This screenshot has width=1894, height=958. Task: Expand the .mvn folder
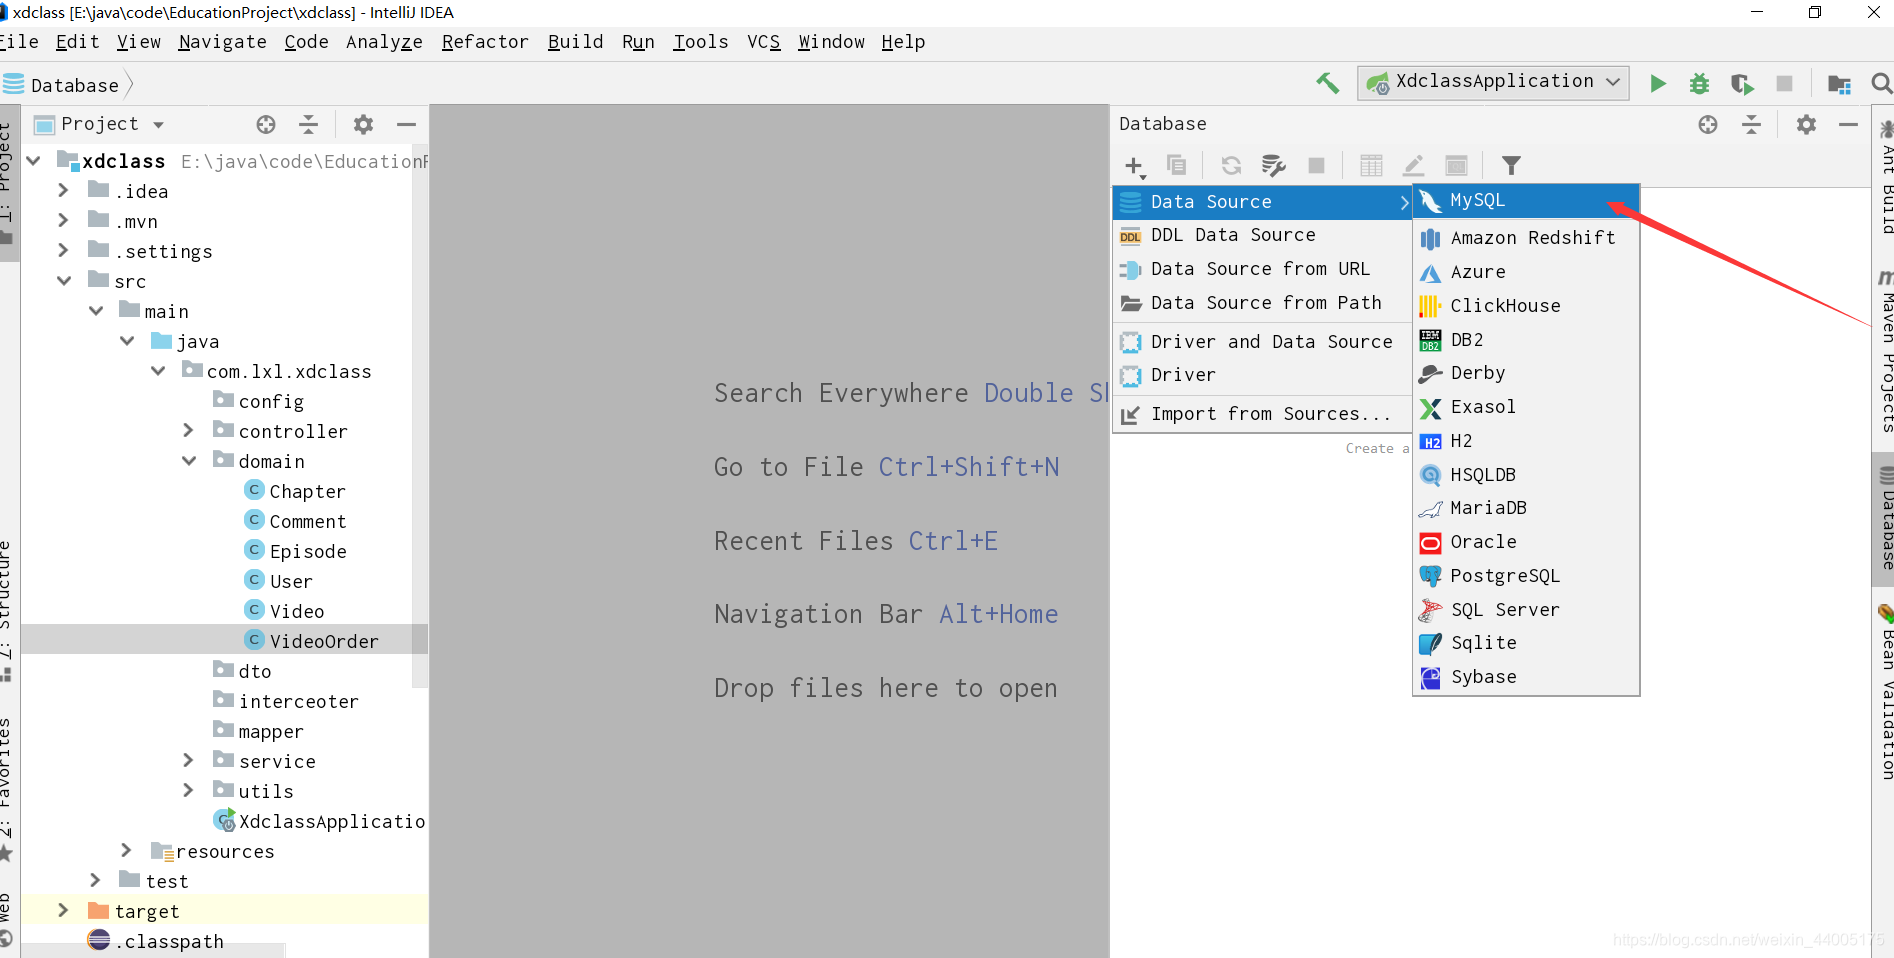63,220
